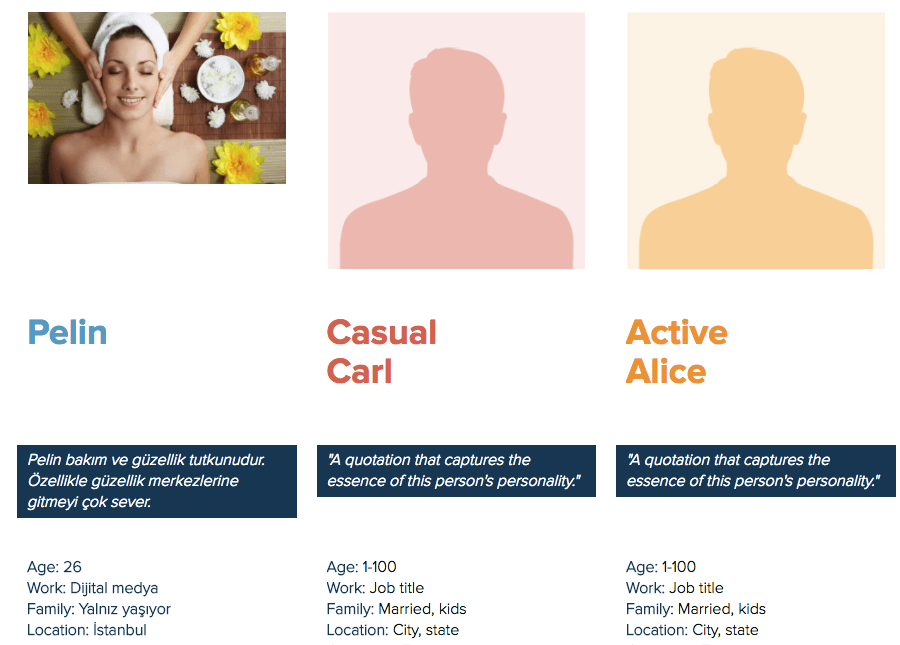Select Casual Carl's pink silhouette avatar

pos(456,140)
